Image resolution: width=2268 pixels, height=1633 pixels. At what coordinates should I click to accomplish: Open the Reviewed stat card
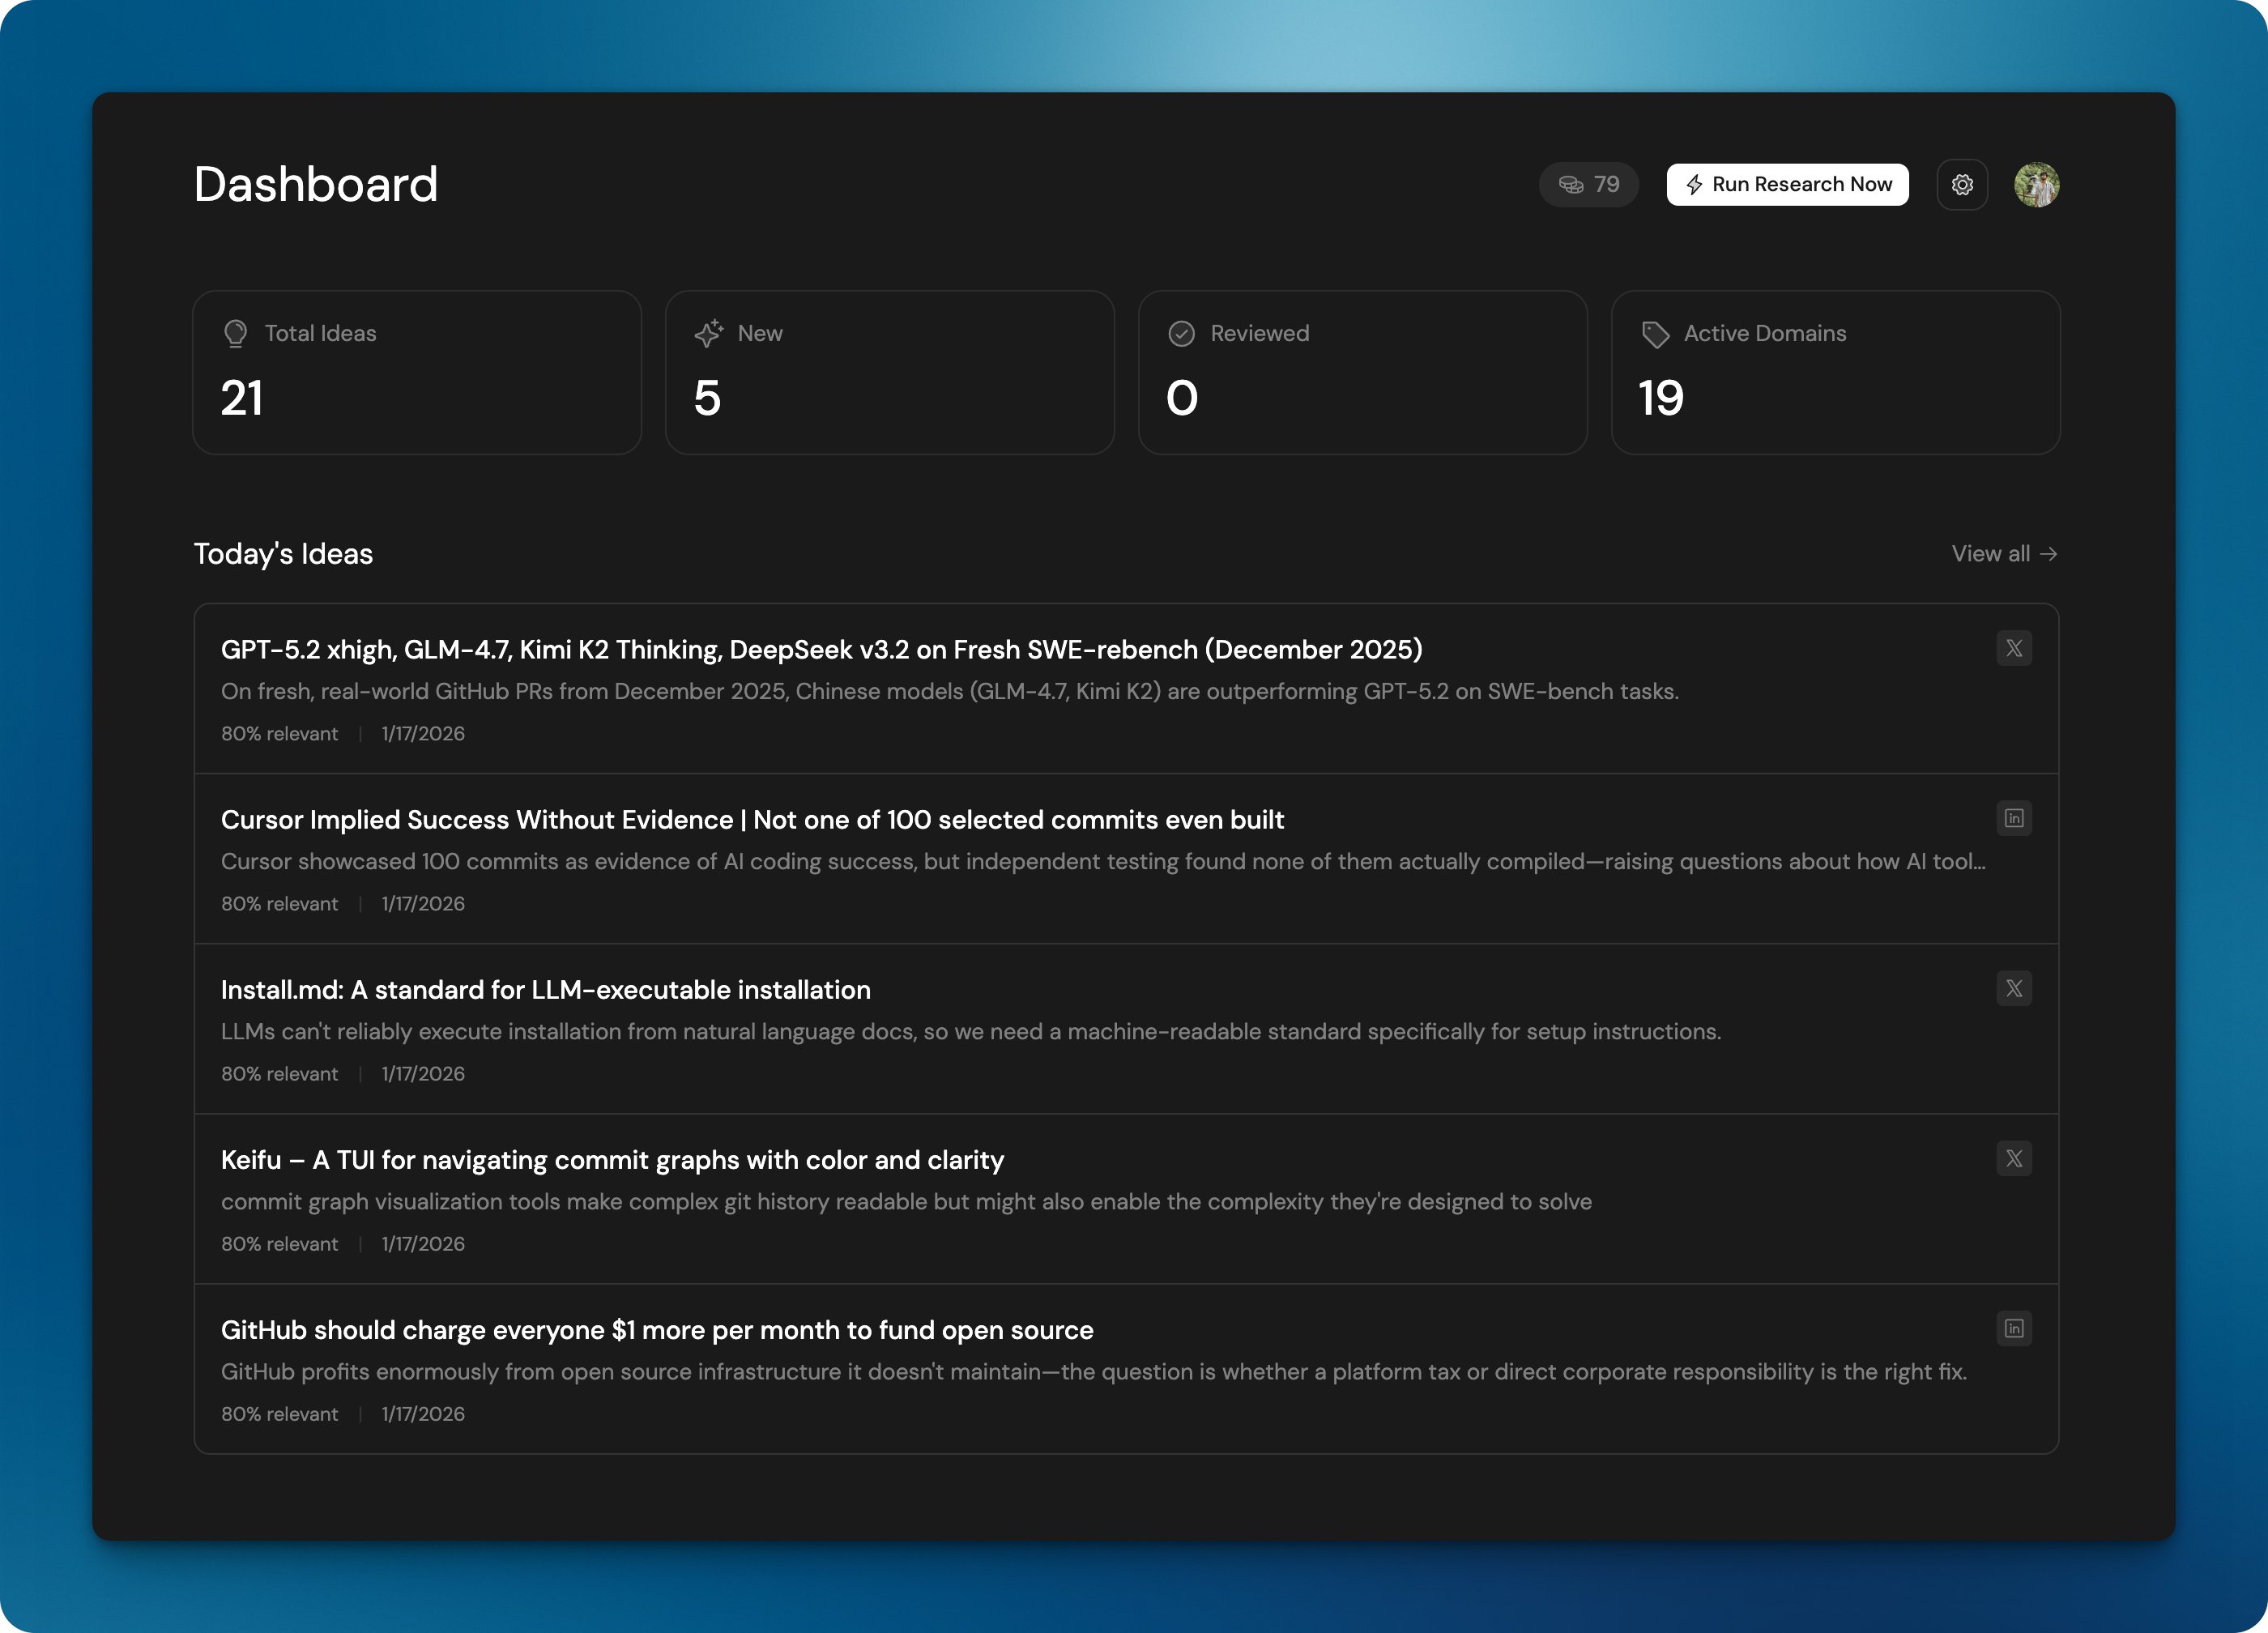coord(1362,373)
